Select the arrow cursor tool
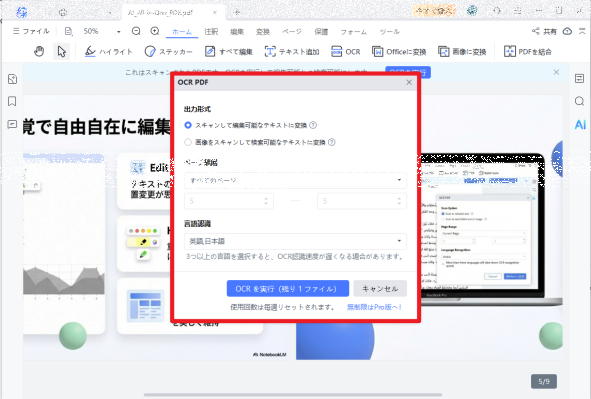Image resolution: width=591 pixels, height=399 pixels. pyautogui.click(x=61, y=52)
